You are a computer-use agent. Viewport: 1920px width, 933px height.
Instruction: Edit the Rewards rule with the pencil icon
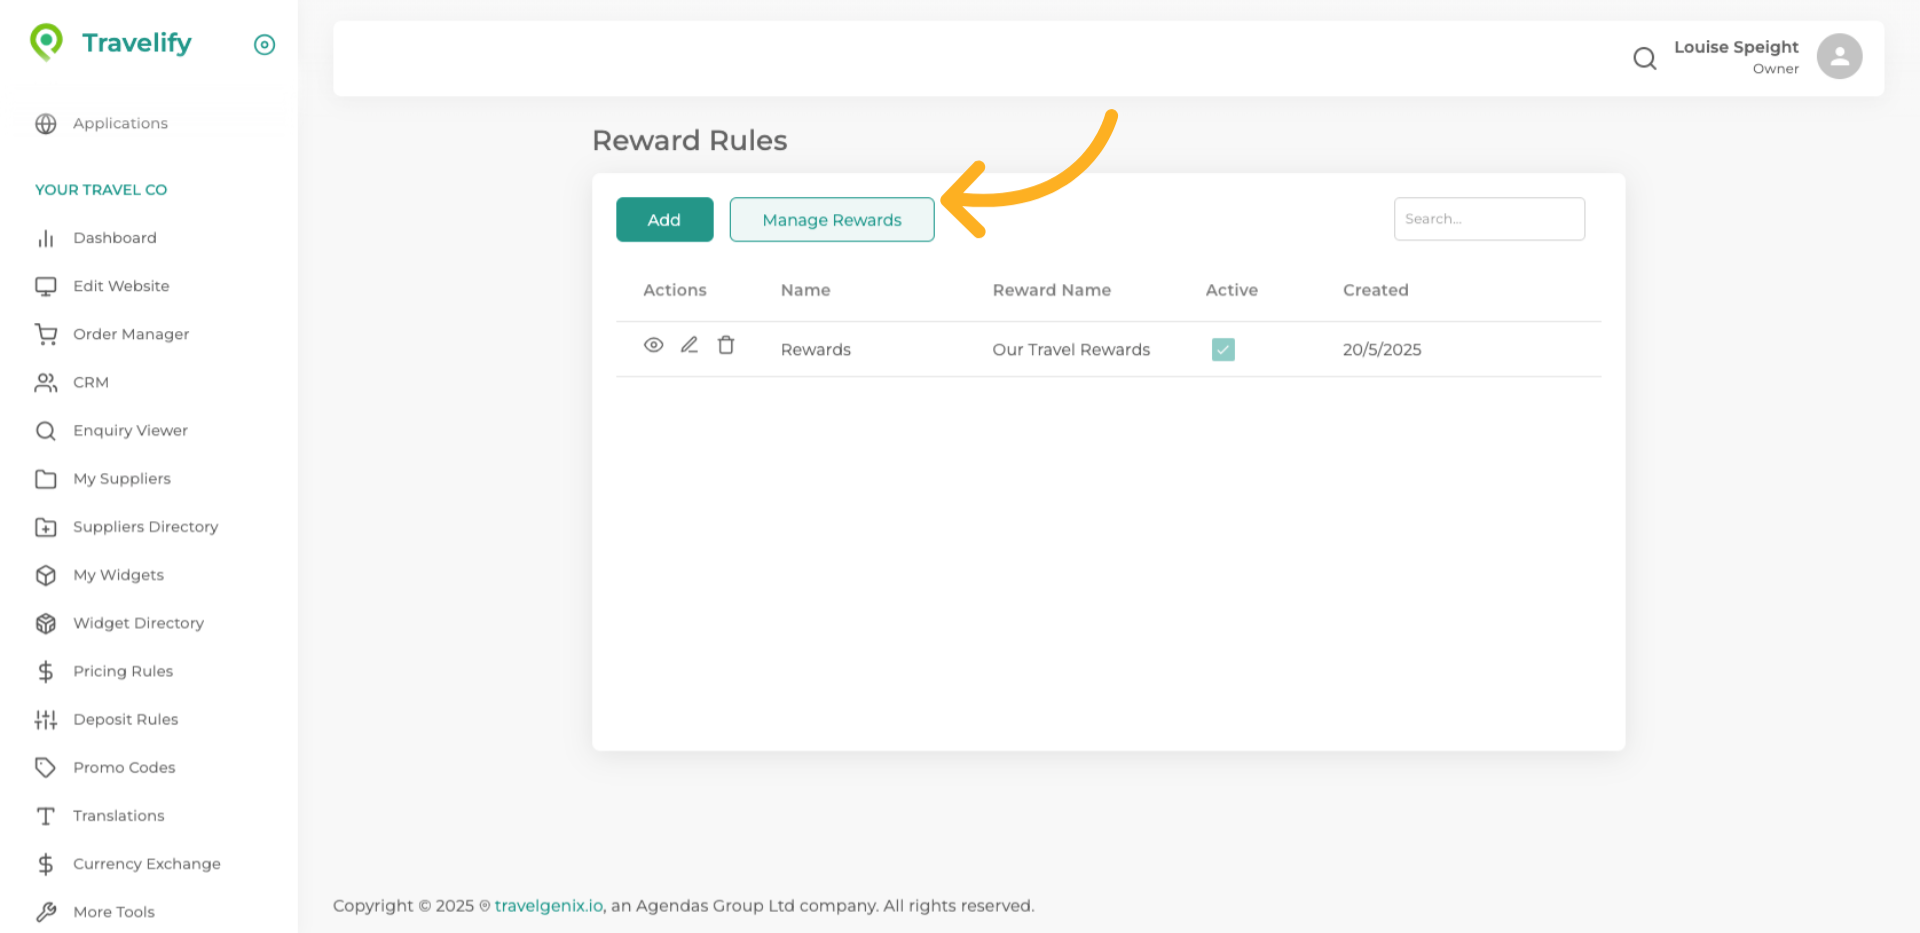click(x=689, y=345)
